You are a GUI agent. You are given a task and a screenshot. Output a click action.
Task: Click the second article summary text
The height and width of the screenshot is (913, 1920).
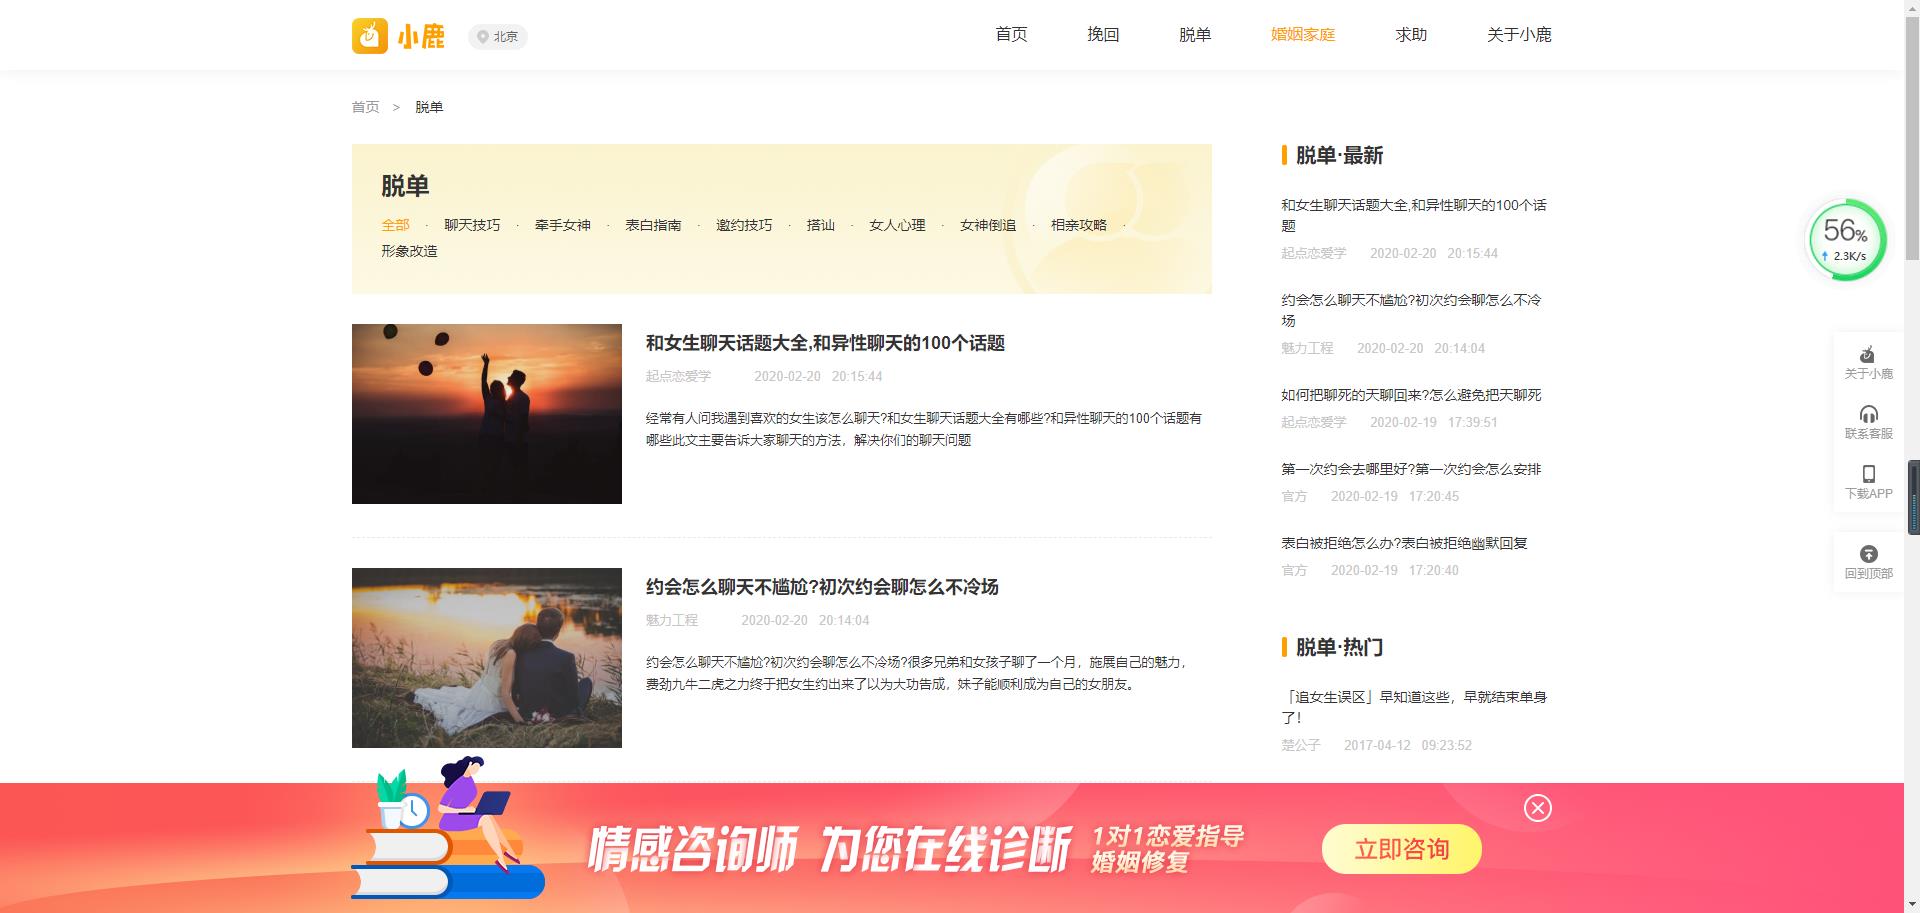916,673
